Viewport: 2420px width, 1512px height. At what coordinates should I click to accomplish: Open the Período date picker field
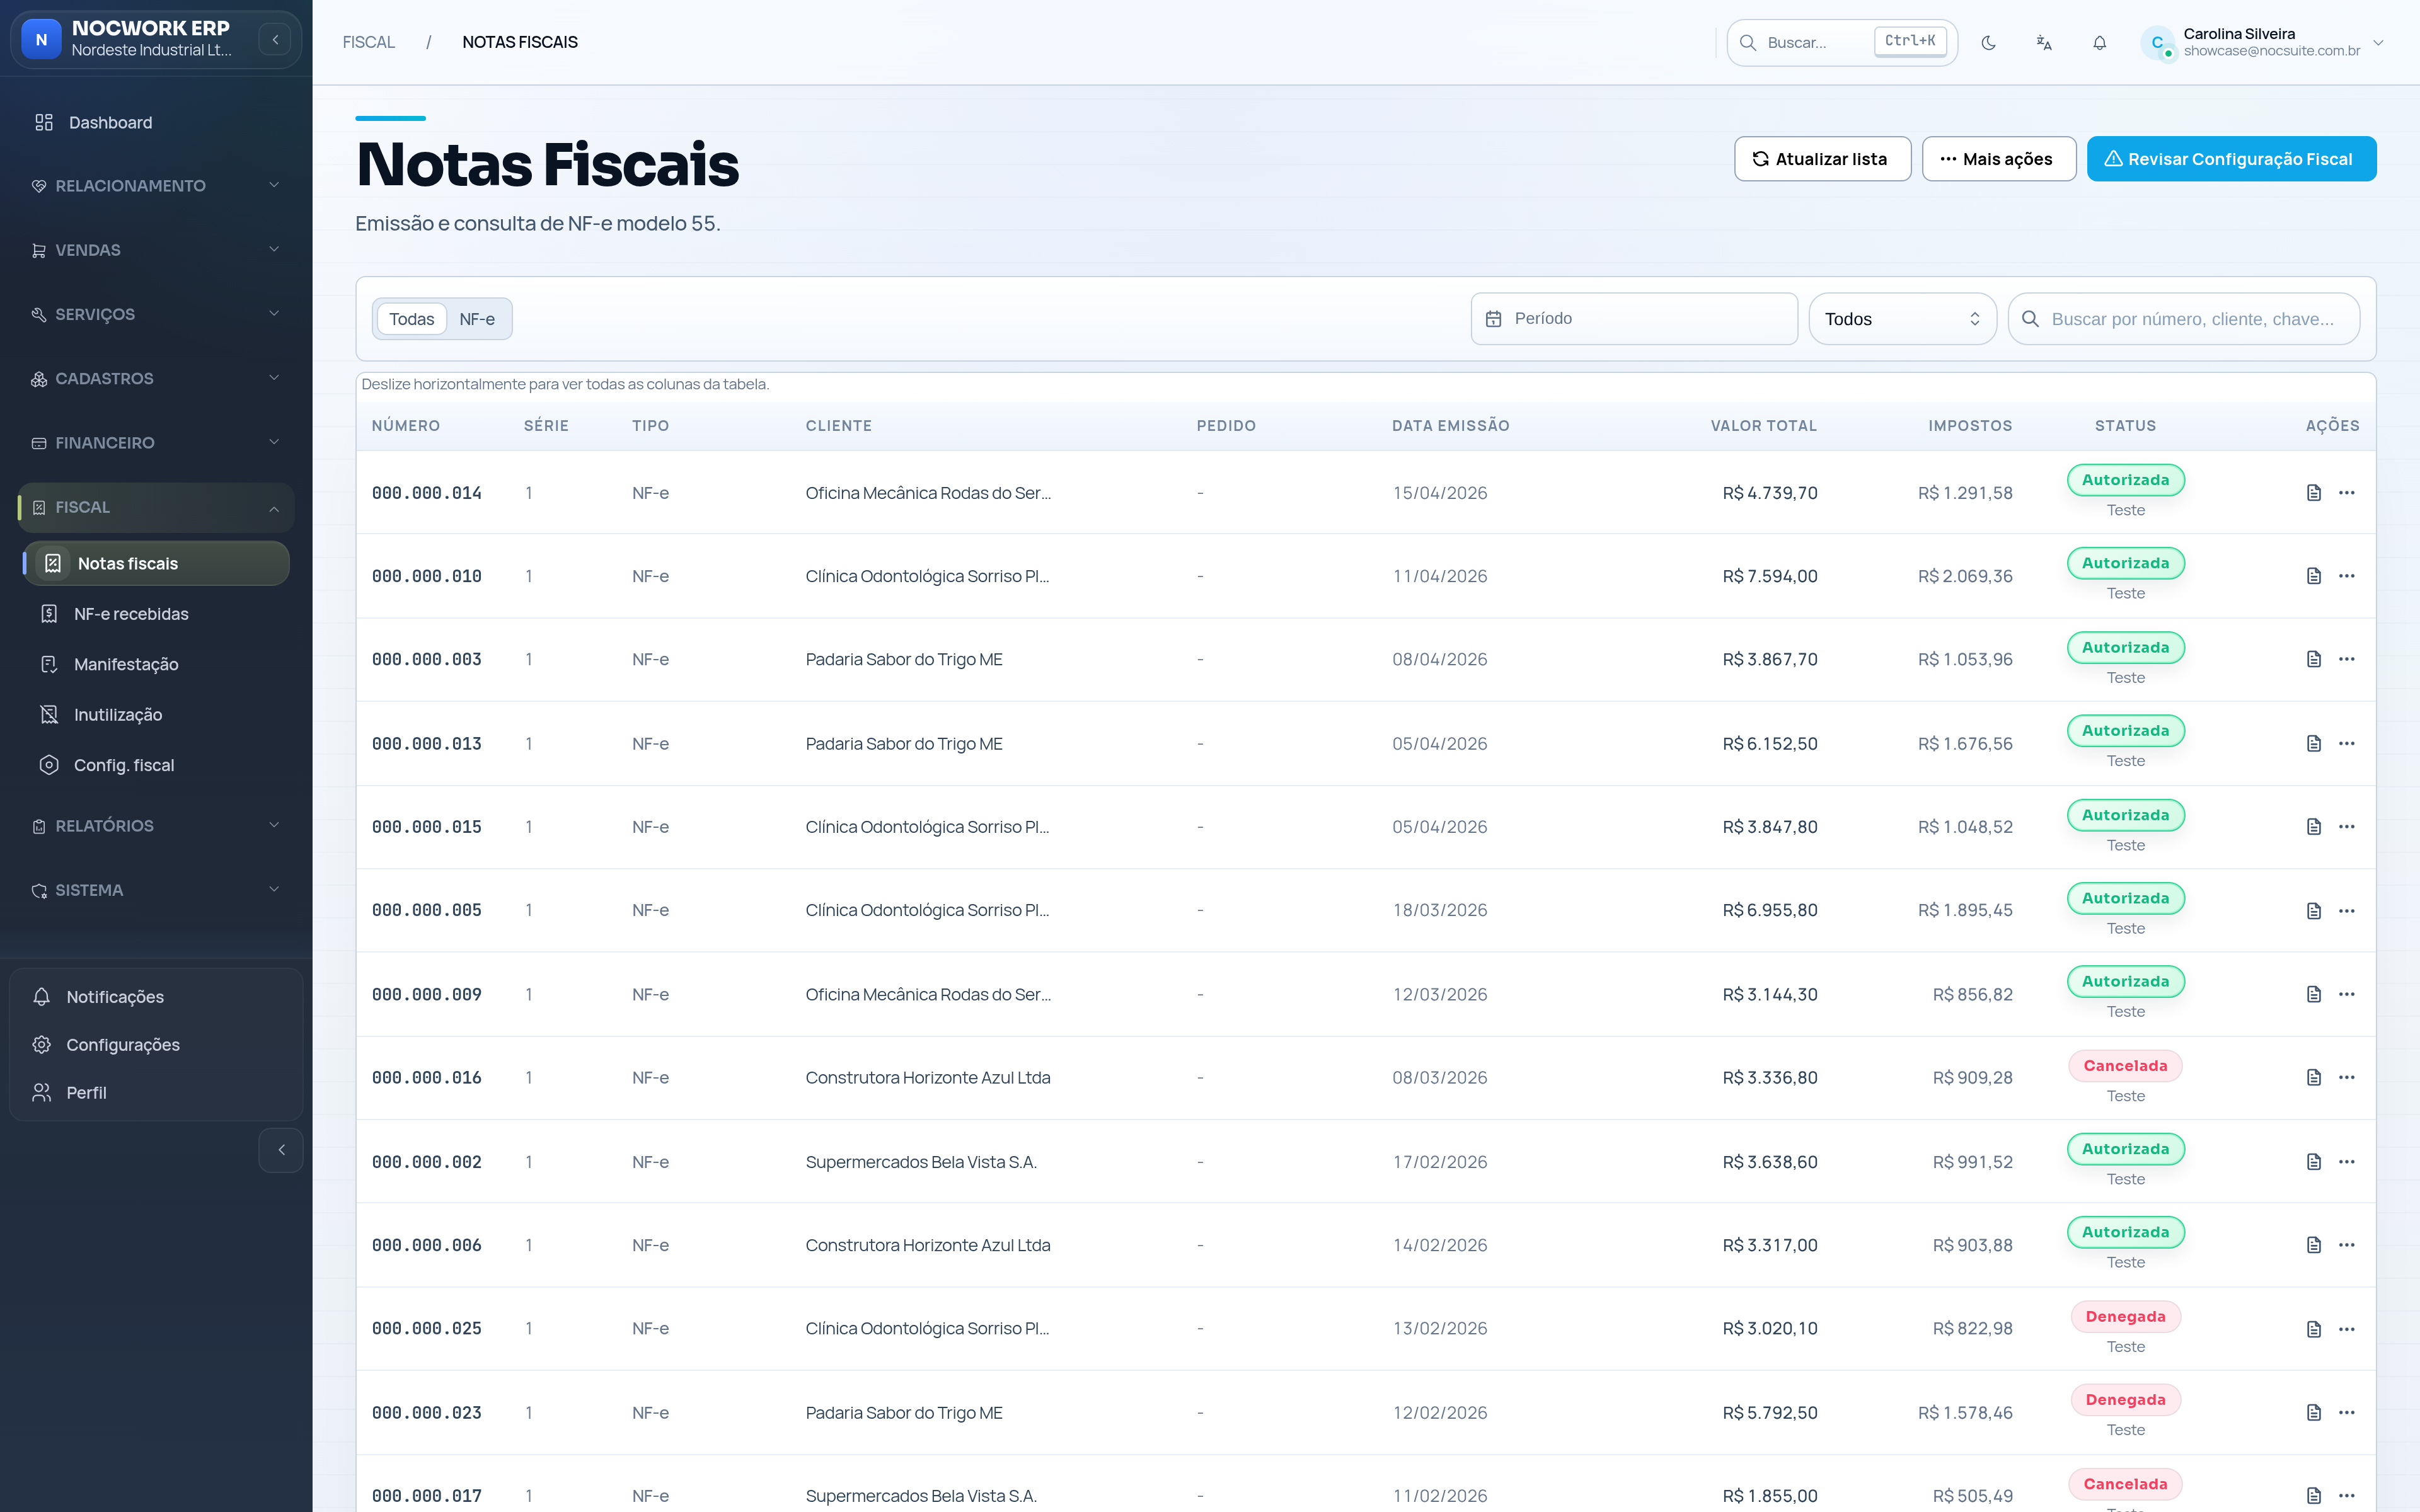(x=1634, y=319)
